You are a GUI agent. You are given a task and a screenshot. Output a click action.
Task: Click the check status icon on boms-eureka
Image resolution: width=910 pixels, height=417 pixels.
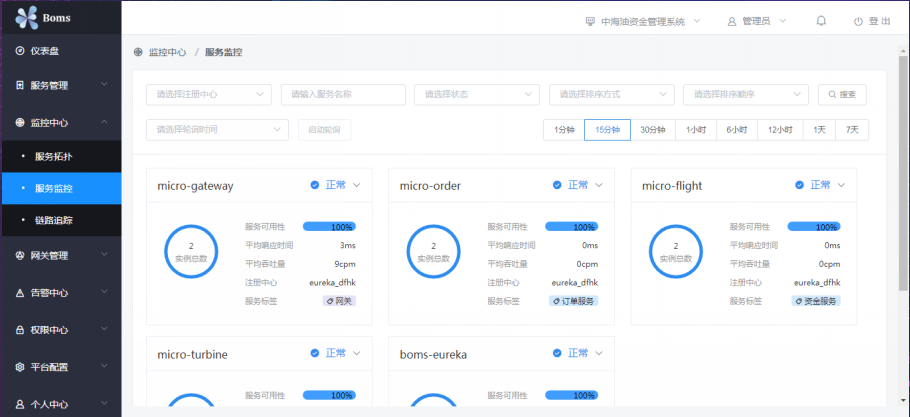pos(557,353)
